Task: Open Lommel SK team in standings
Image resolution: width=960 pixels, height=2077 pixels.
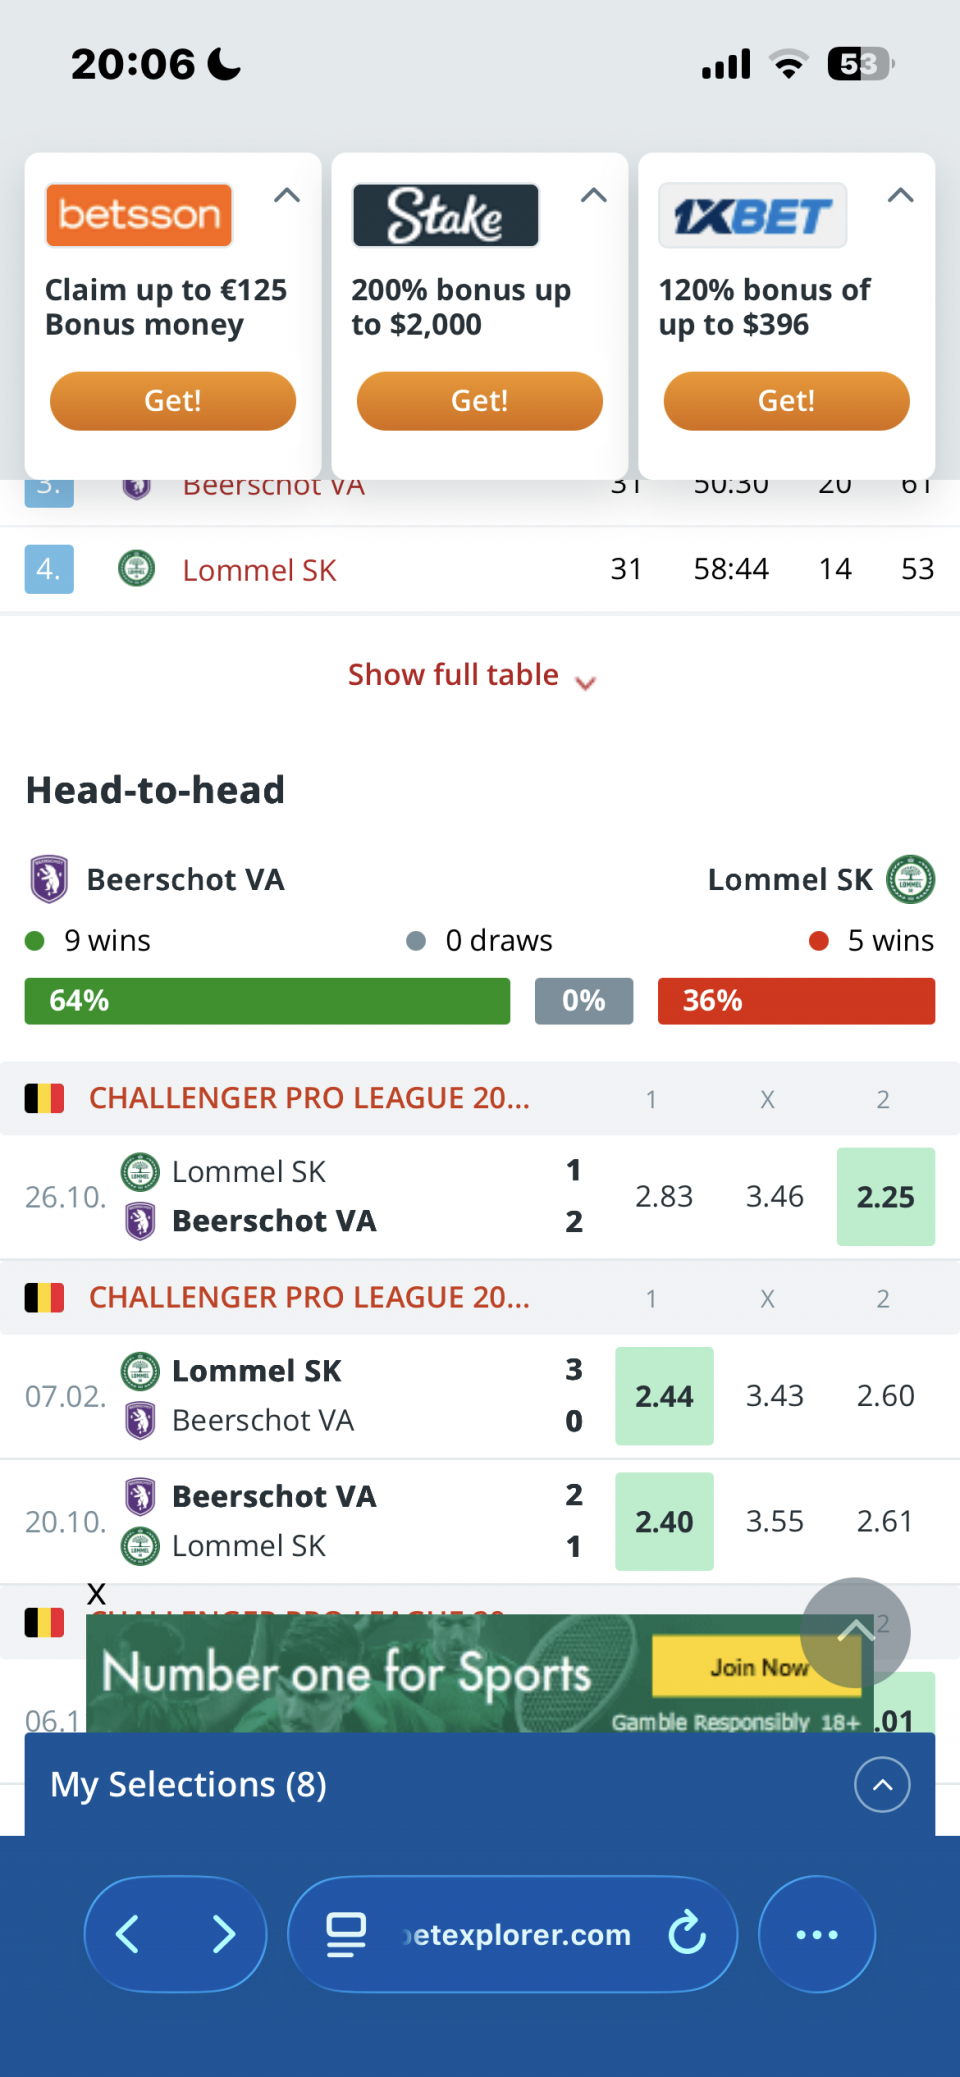Action: click(259, 570)
